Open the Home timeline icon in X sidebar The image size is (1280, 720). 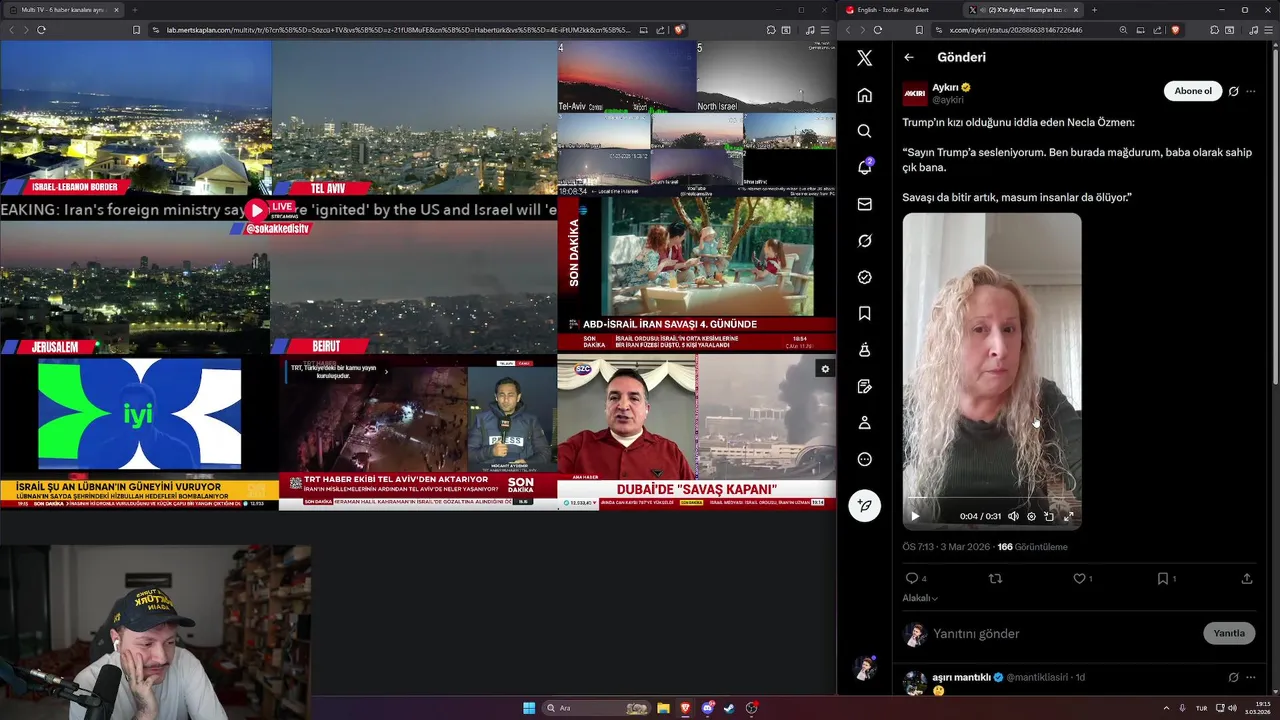pos(865,95)
